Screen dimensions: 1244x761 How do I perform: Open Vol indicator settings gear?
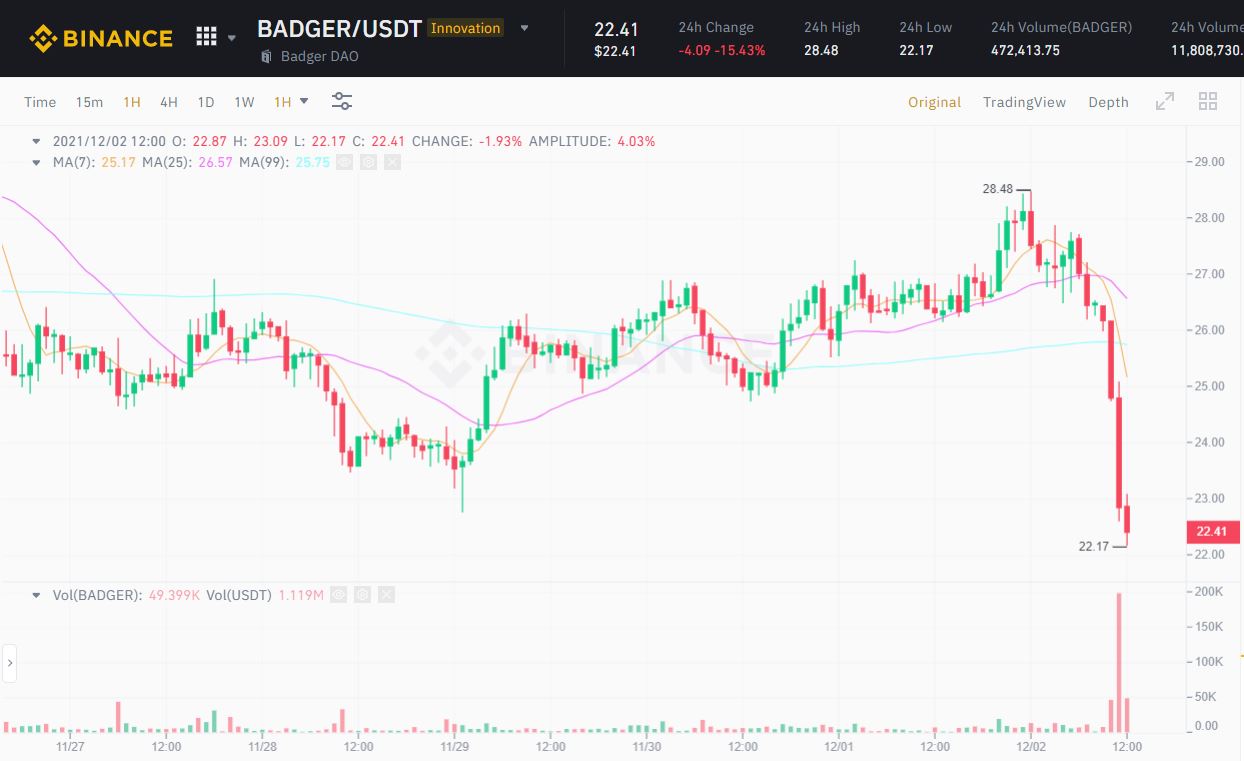click(363, 595)
